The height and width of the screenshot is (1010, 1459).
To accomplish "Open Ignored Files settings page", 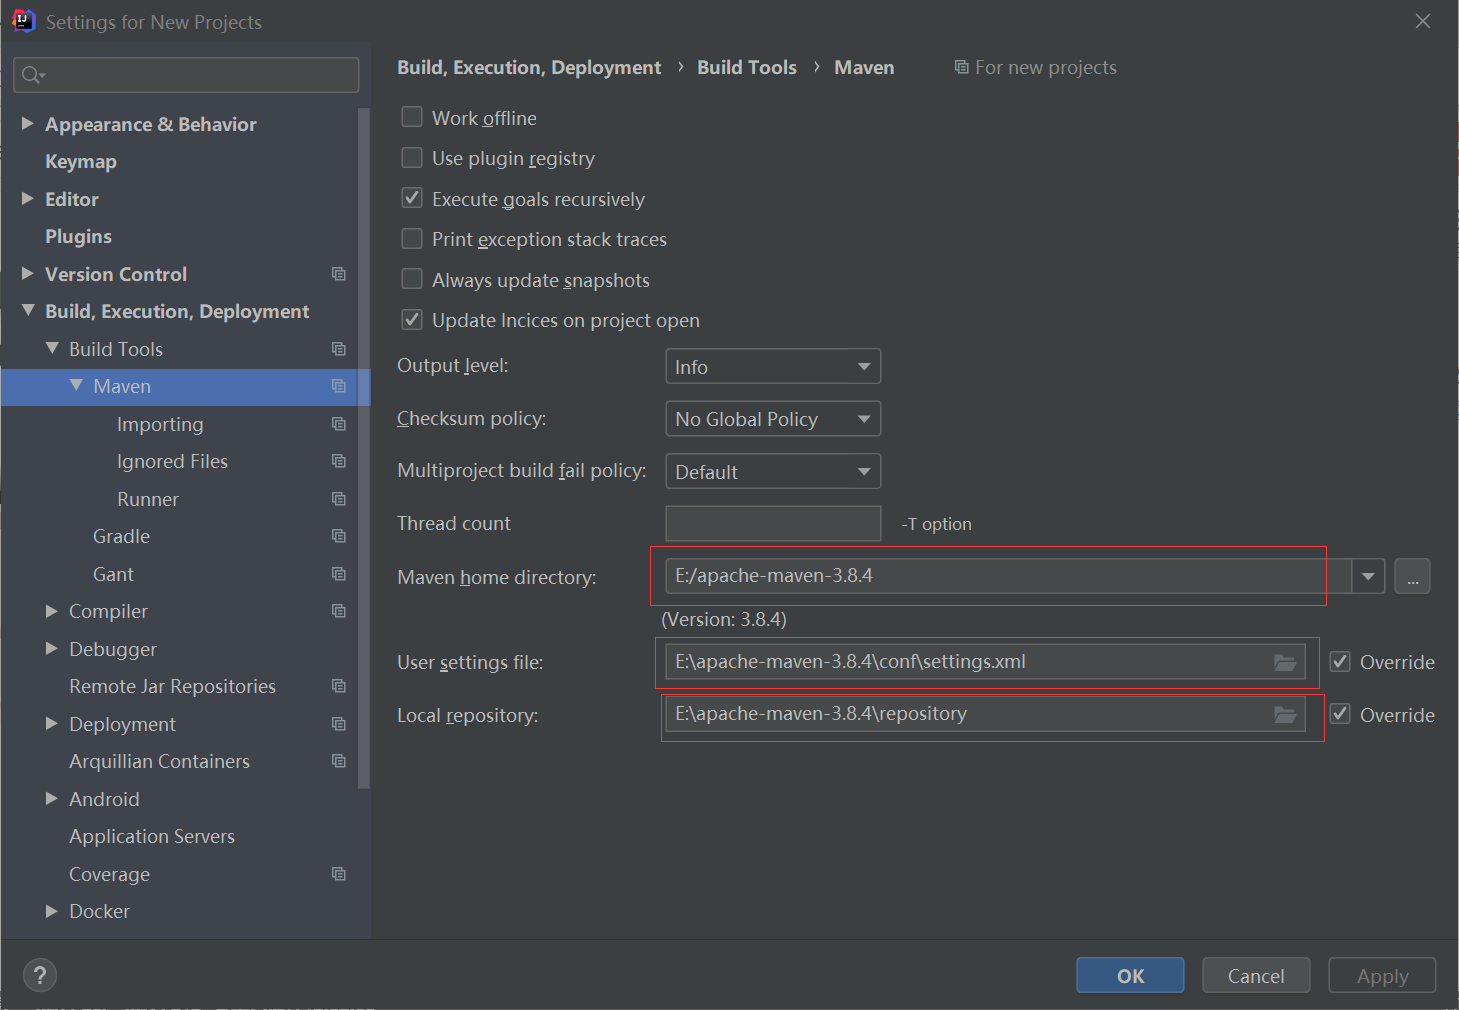I will pos(172,461).
